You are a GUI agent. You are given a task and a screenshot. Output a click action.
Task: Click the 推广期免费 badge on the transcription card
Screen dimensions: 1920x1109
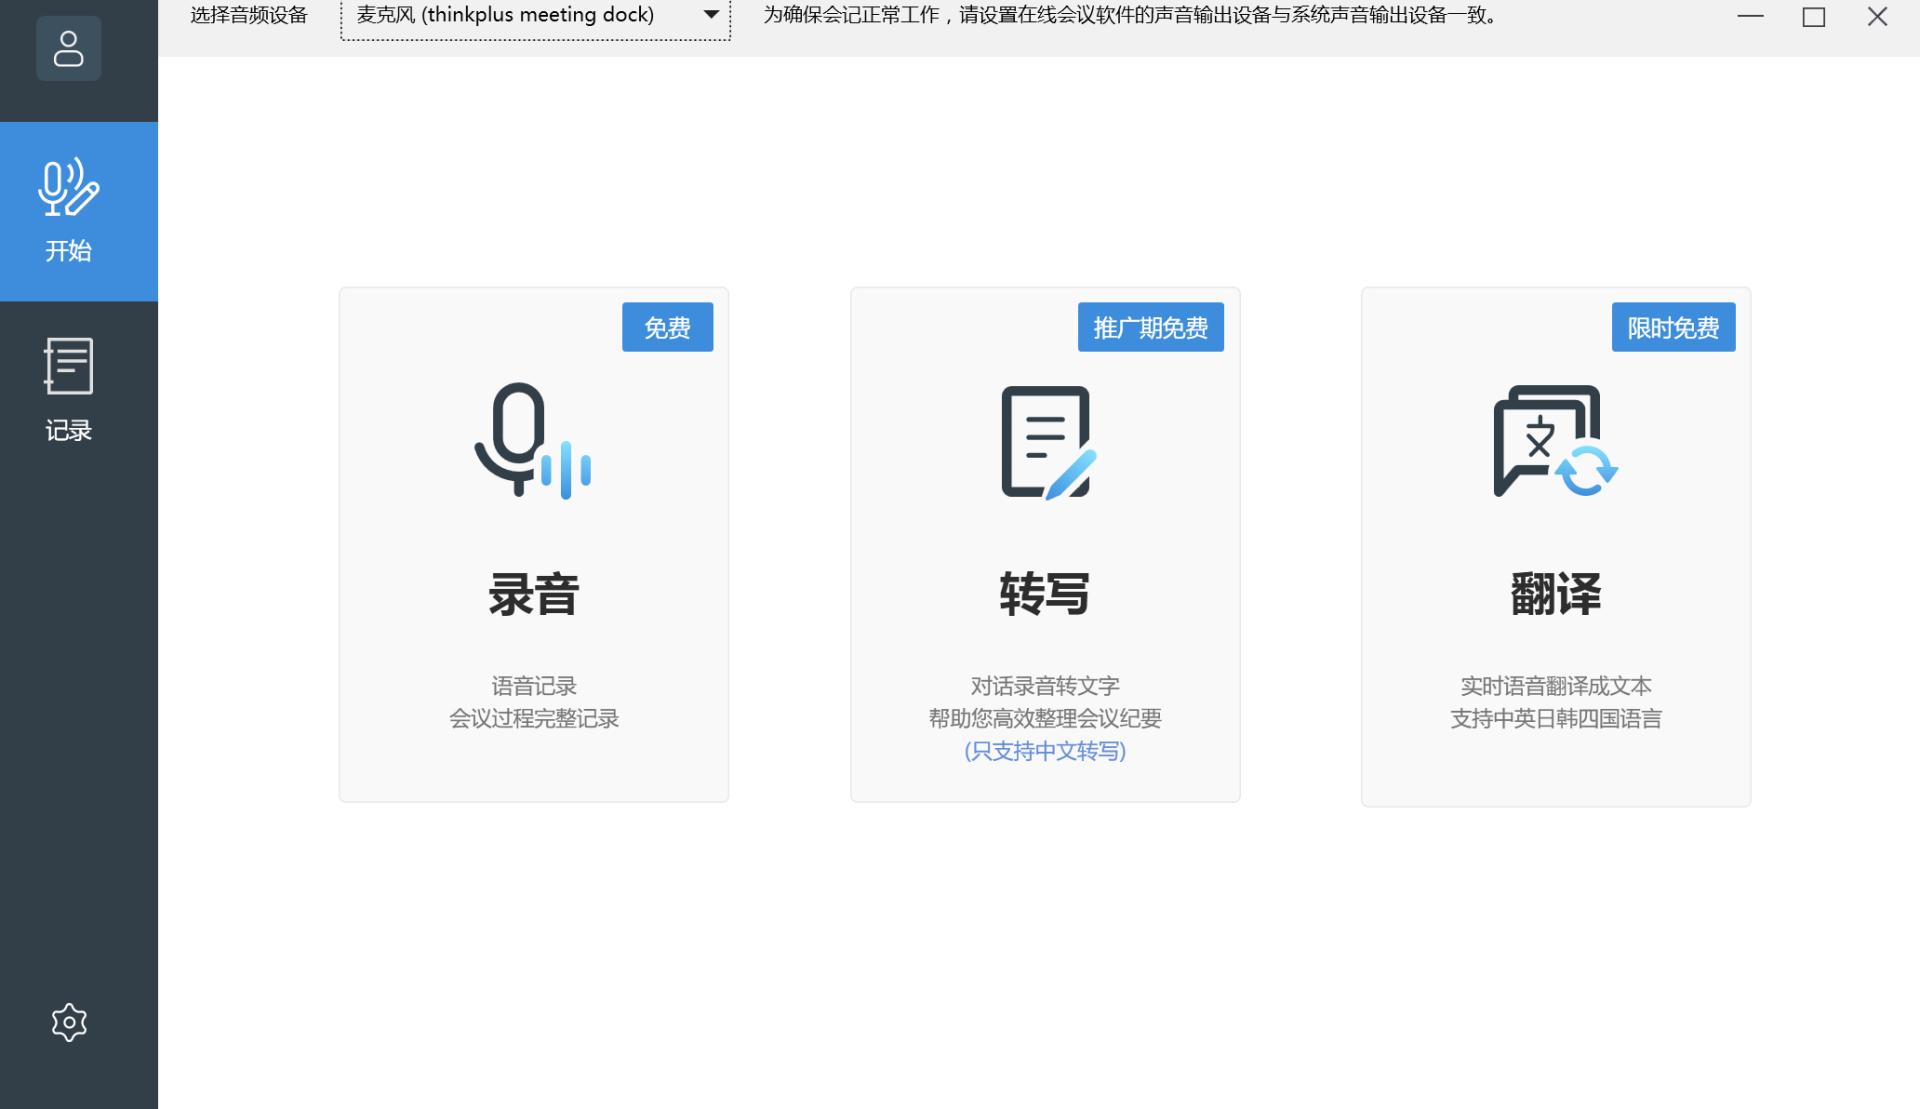tap(1150, 327)
